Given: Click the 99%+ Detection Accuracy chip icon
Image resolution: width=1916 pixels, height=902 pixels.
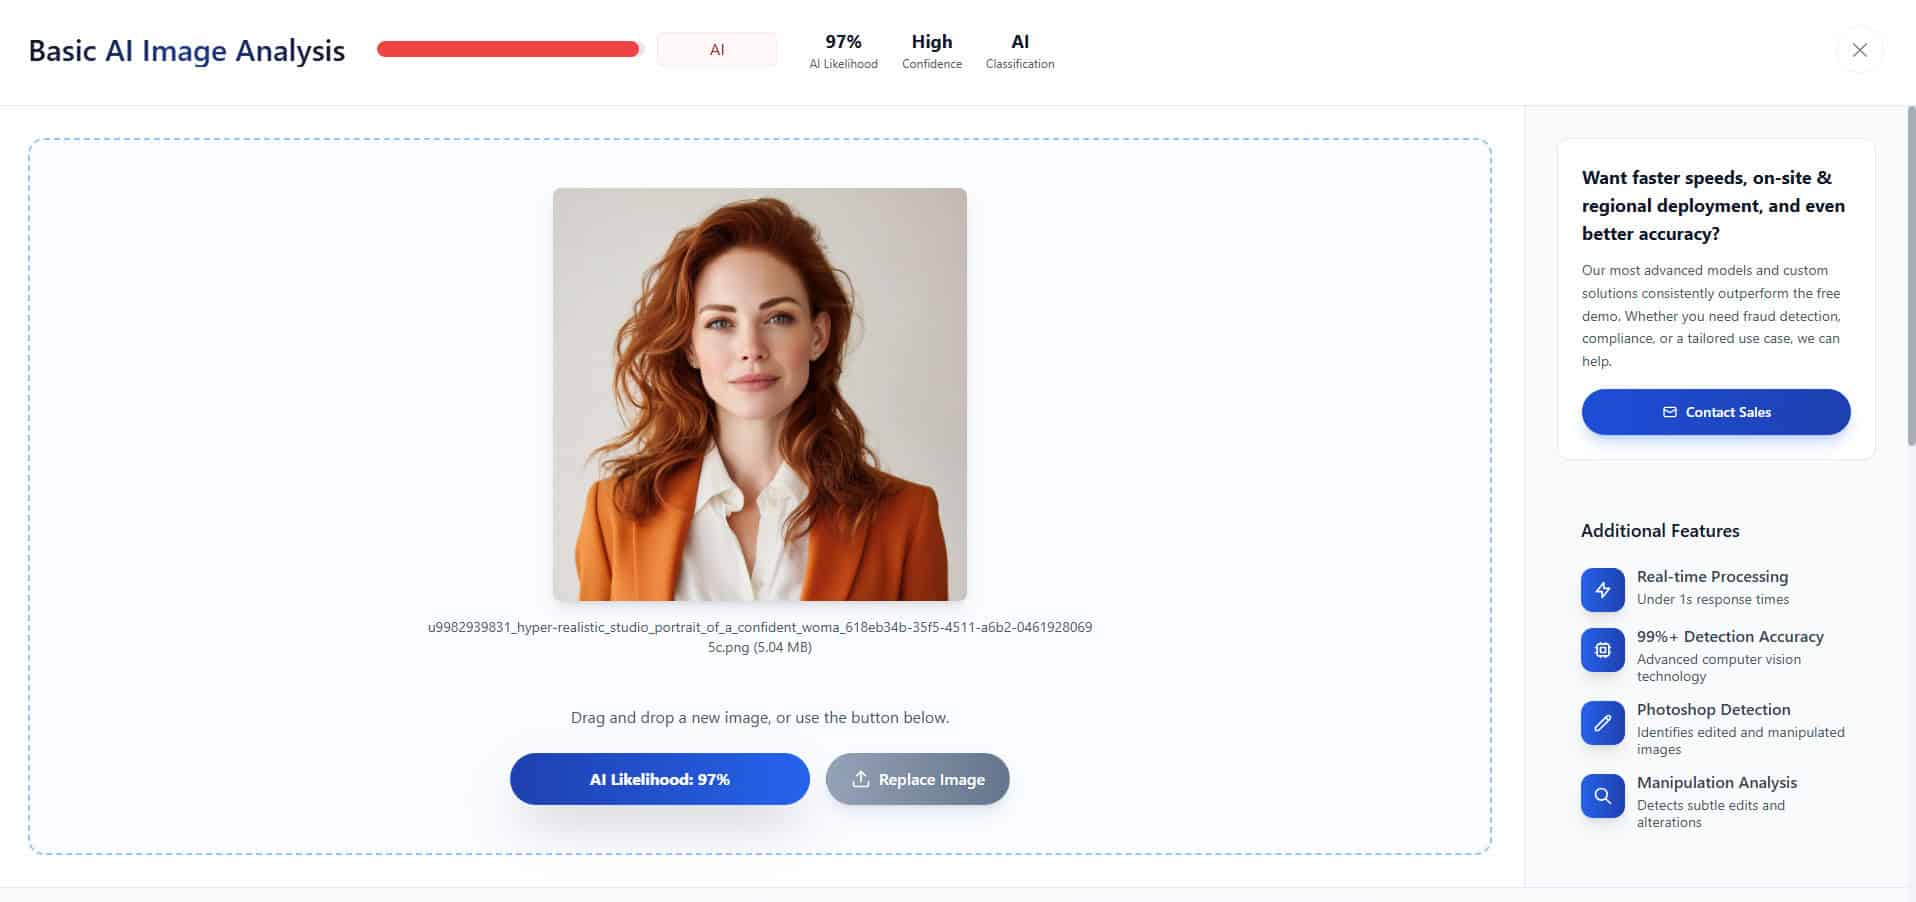Looking at the screenshot, I should 1602,650.
